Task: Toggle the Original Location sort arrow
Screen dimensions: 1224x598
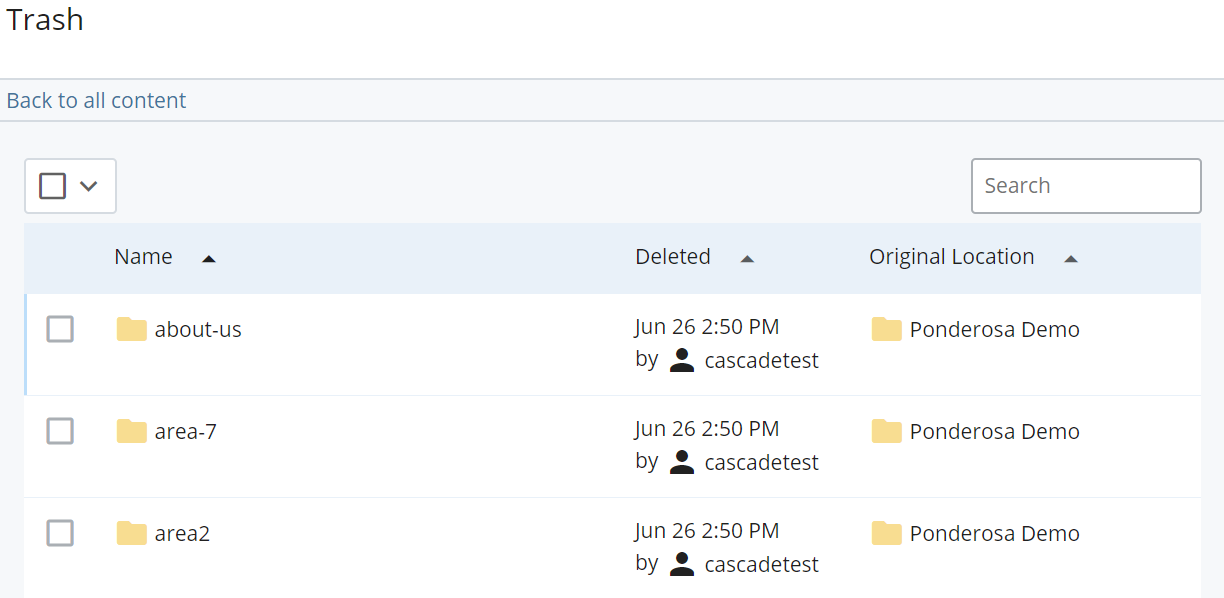Action: point(1071,258)
